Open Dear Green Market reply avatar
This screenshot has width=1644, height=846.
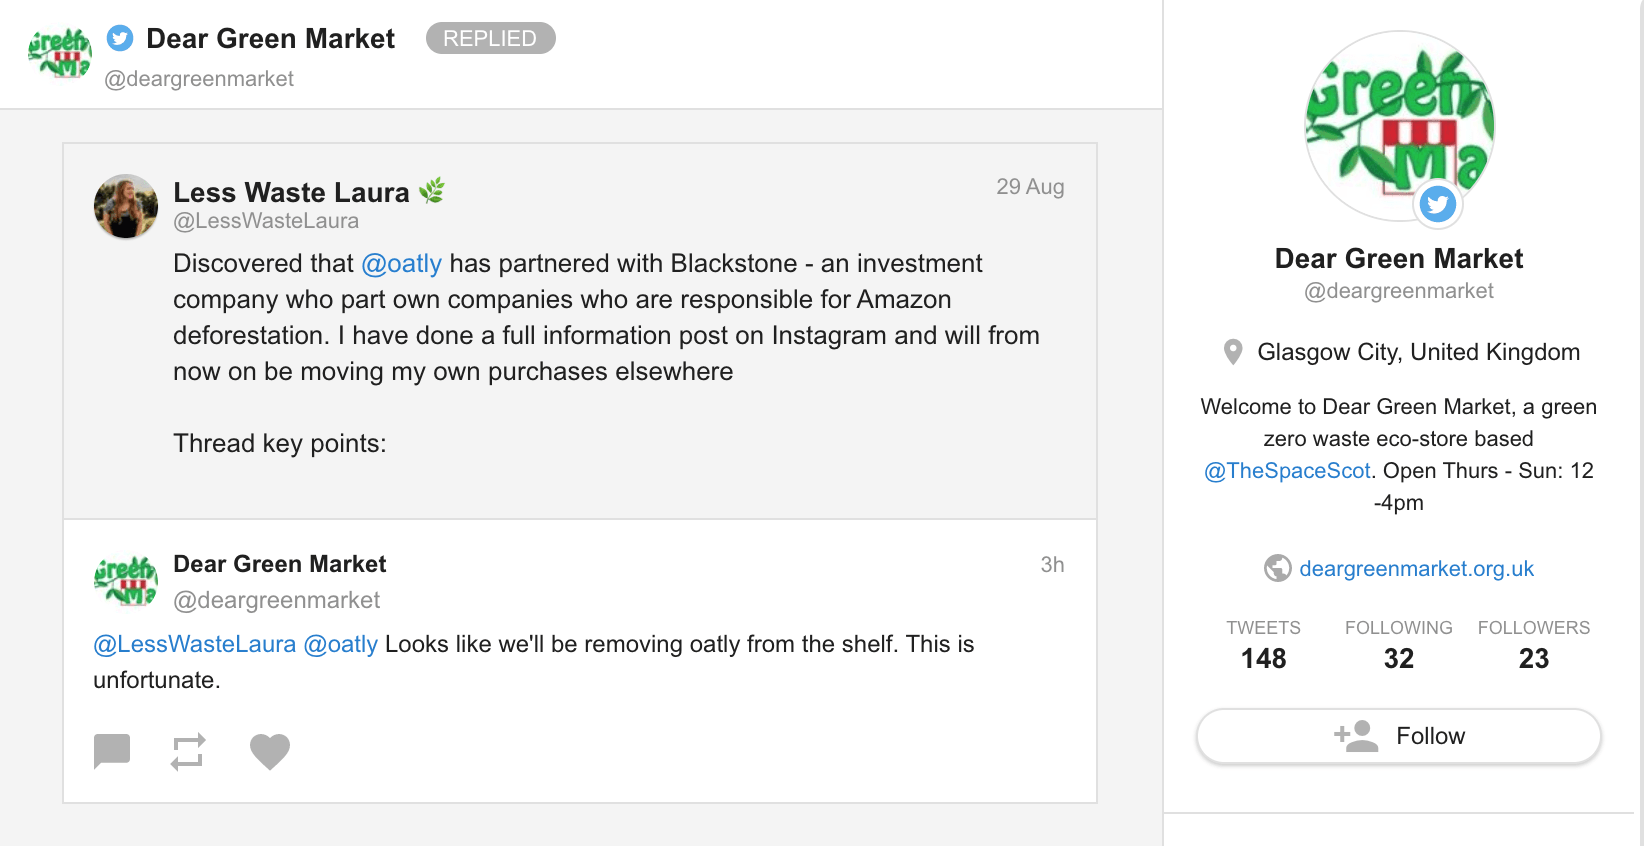126,582
